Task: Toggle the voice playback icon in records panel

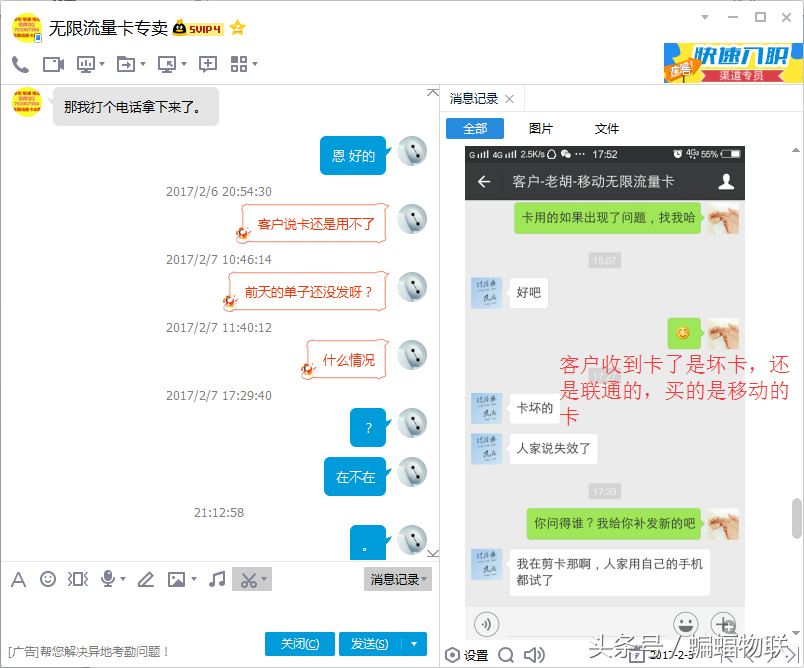Action: [486, 623]
